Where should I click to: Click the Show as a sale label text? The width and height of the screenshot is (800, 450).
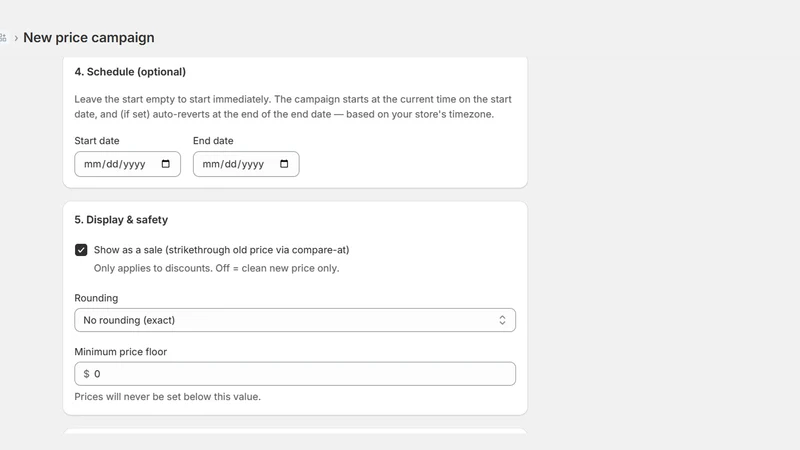221,250
